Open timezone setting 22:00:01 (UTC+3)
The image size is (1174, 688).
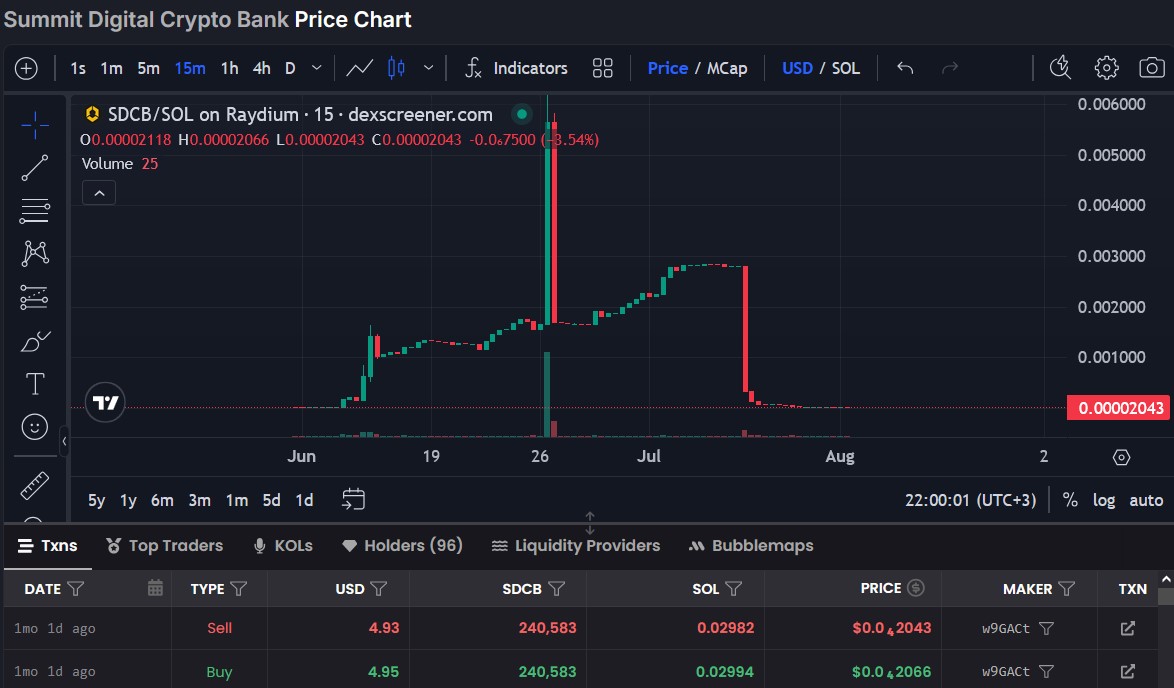click(x=970, y=500)
